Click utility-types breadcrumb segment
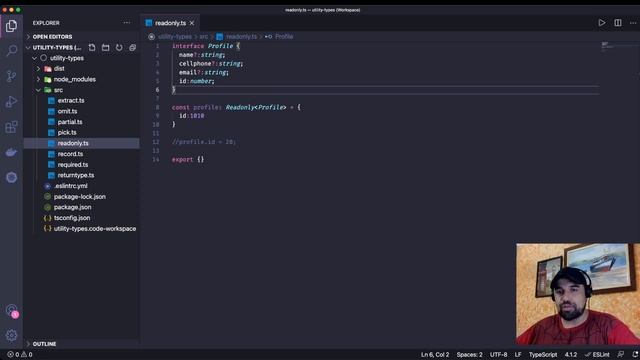This screenshot has height=360, width=640. pos(175,37)
